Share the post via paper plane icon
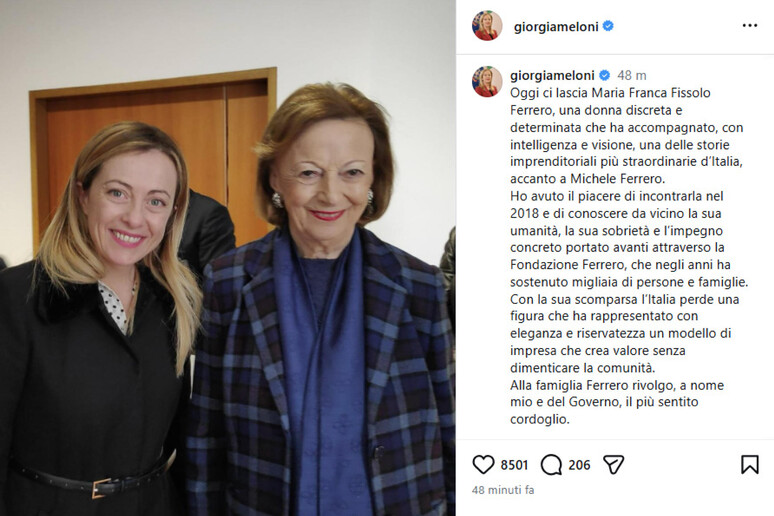 [614, 465]
